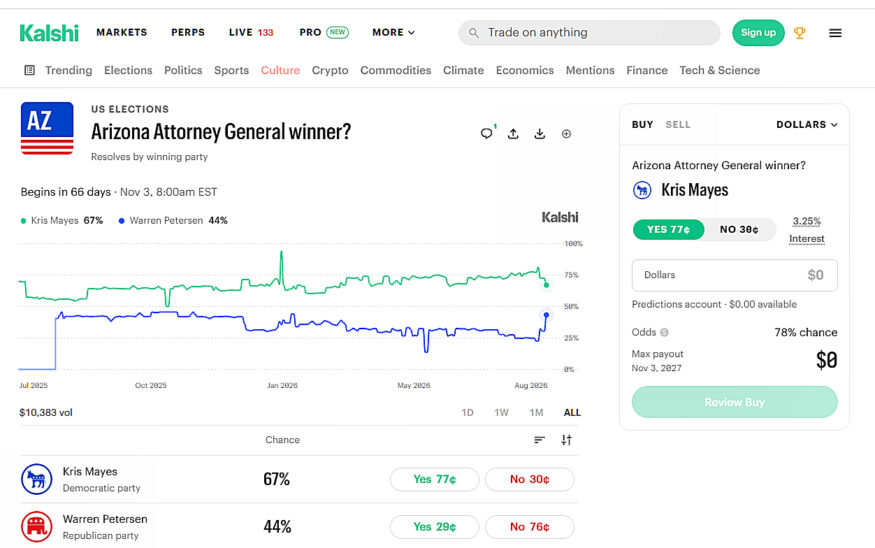Viewport: 875px width, 548px height.
Task: Open the gold trophy leaderboard icon
Action: click(800, 33)
